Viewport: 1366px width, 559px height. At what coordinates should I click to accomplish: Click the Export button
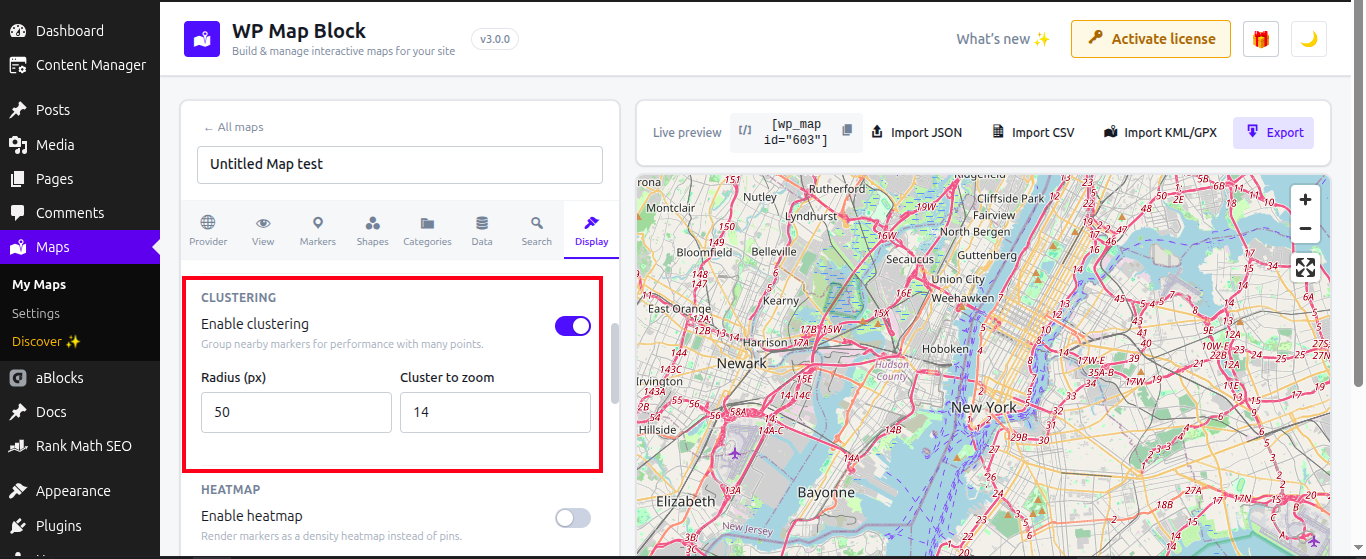(x=1274, y=132)
